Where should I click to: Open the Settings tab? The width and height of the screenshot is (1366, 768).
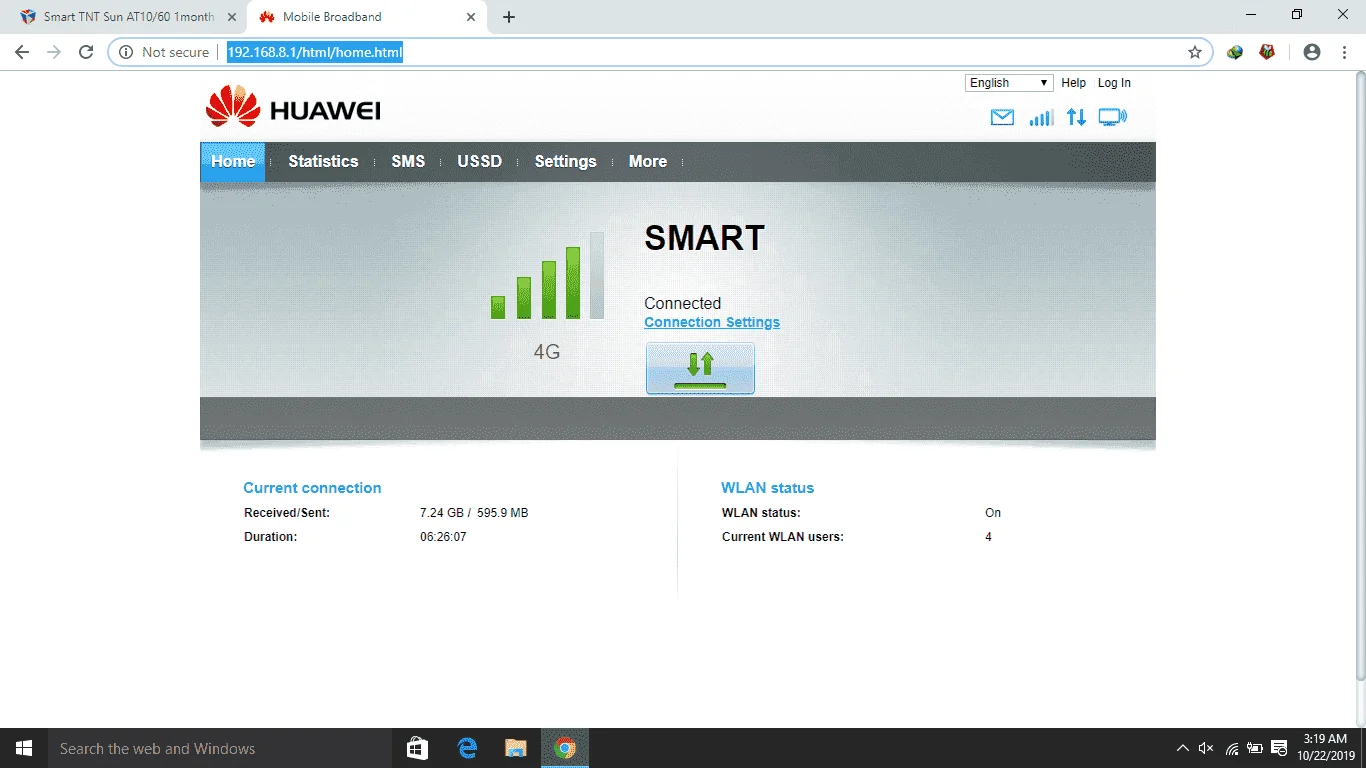tap(565, 161)
